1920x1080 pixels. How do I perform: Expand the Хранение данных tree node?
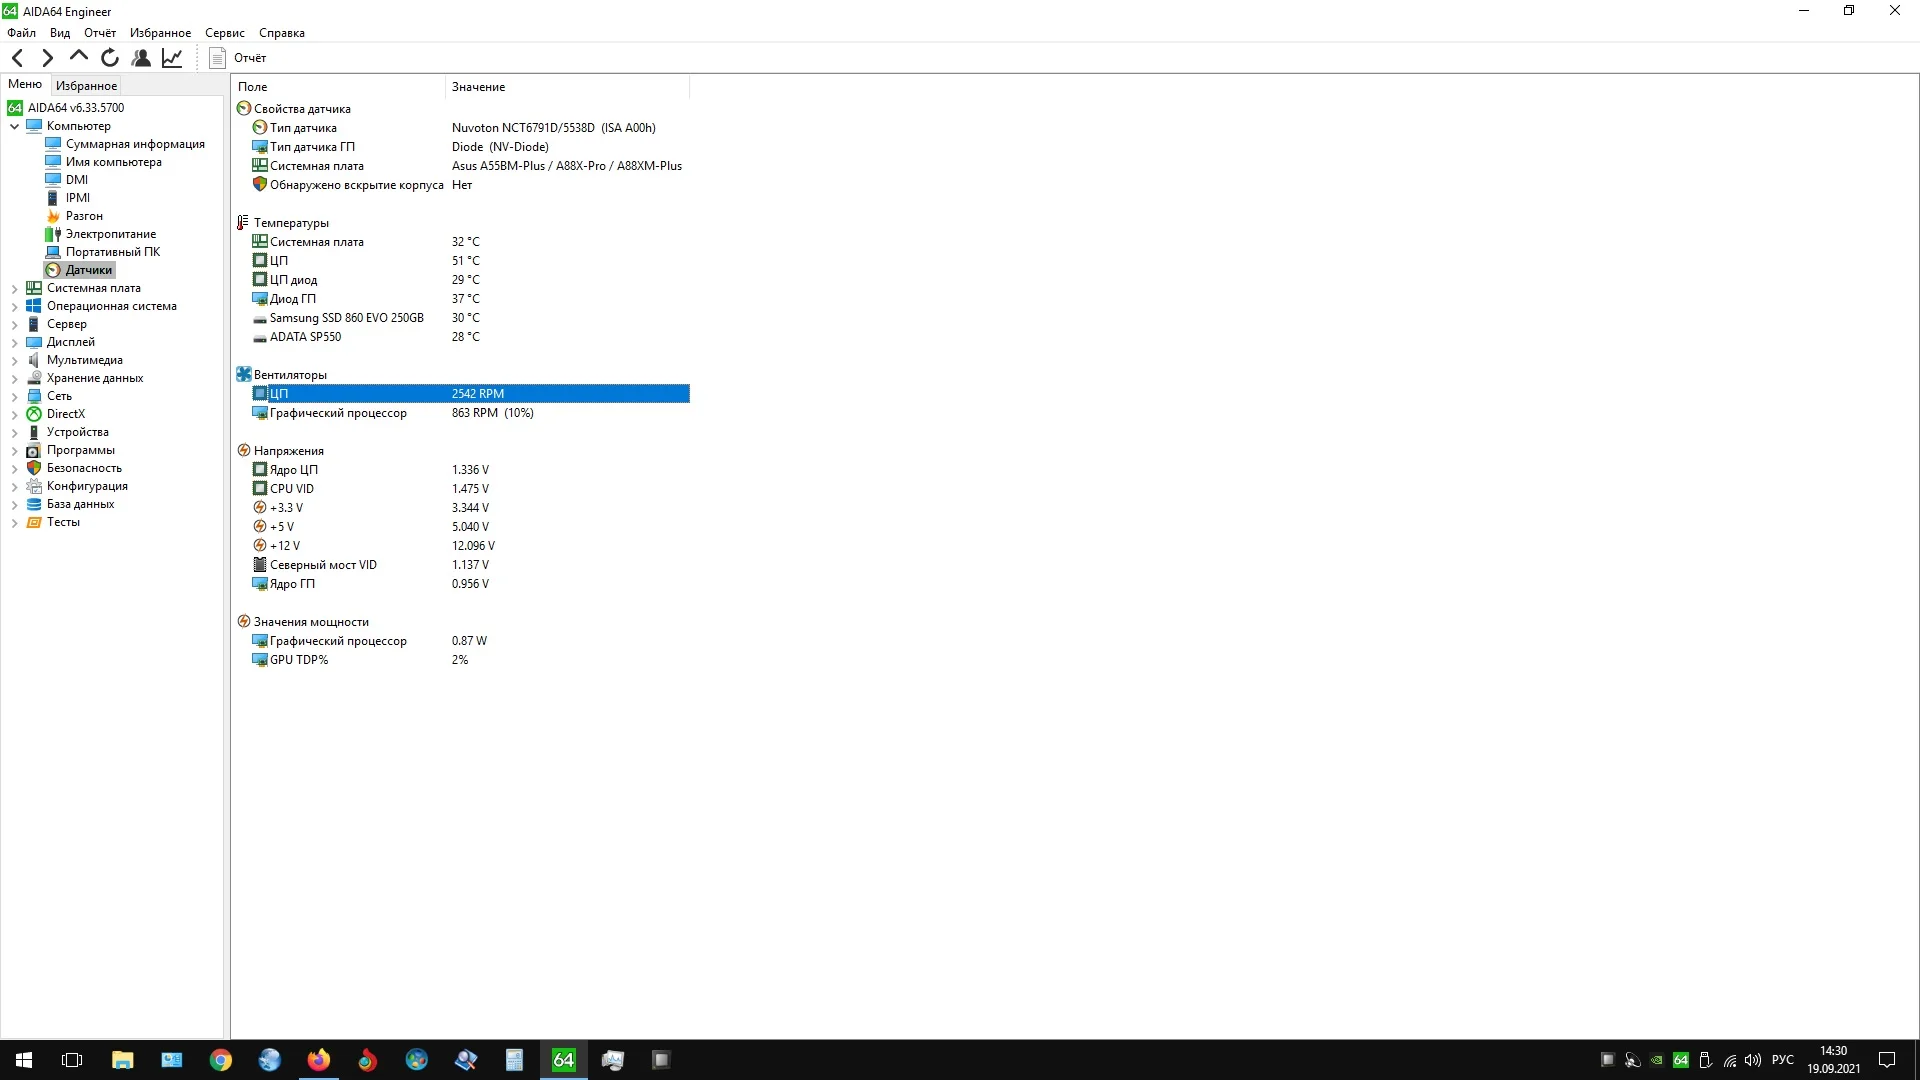point(14,378)
